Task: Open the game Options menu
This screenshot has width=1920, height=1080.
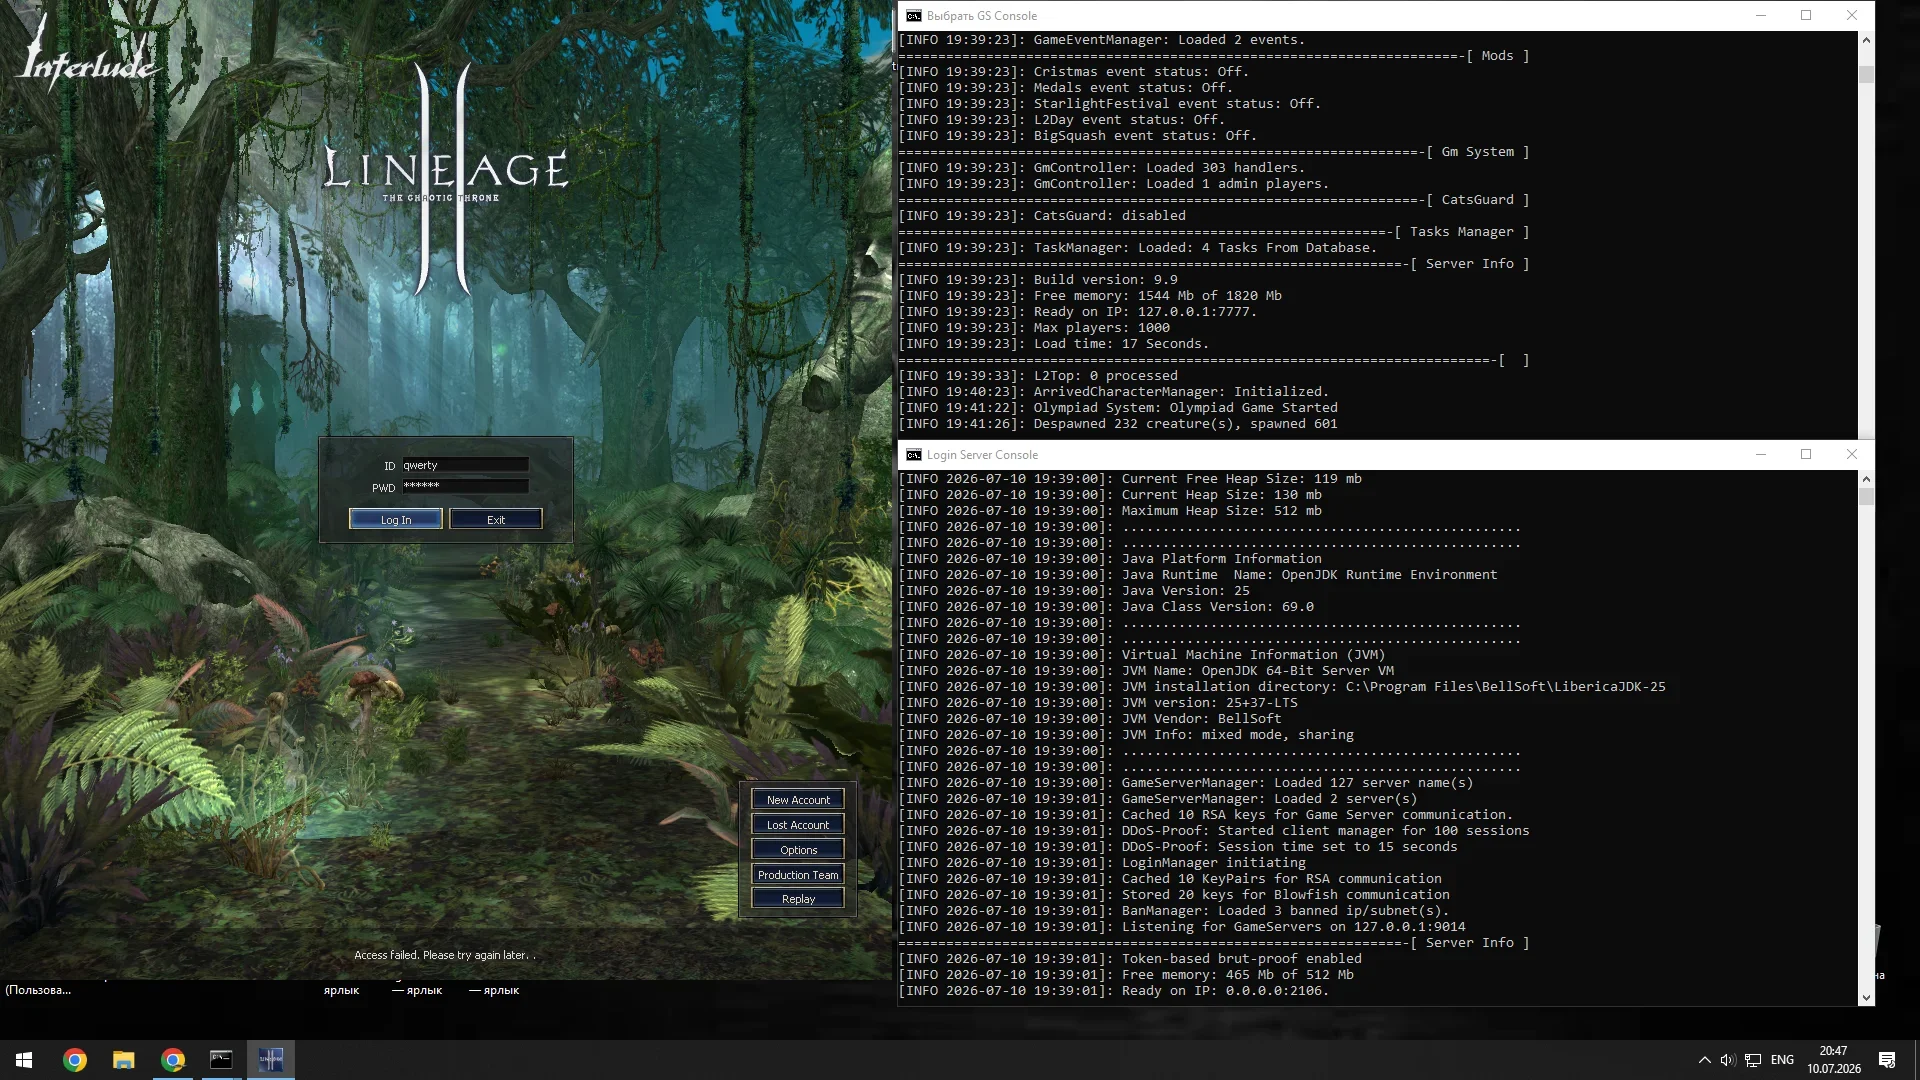Action: [798, 850]
